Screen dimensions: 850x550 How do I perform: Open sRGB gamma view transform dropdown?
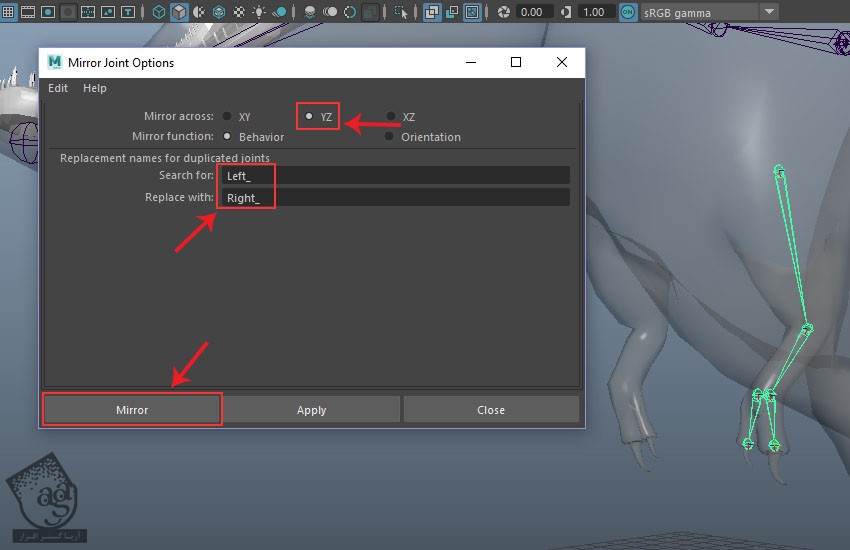(768, 12)
